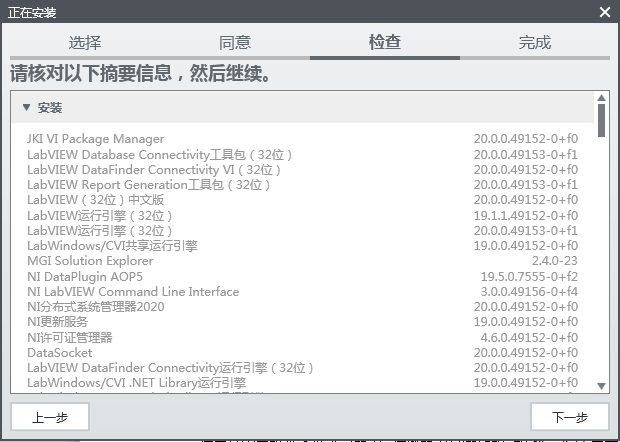This screenshot has height=442, width=620.
Task: Select LabWindows/CVI .NET Library运行引擎 entry
Action: pos(302,382)
